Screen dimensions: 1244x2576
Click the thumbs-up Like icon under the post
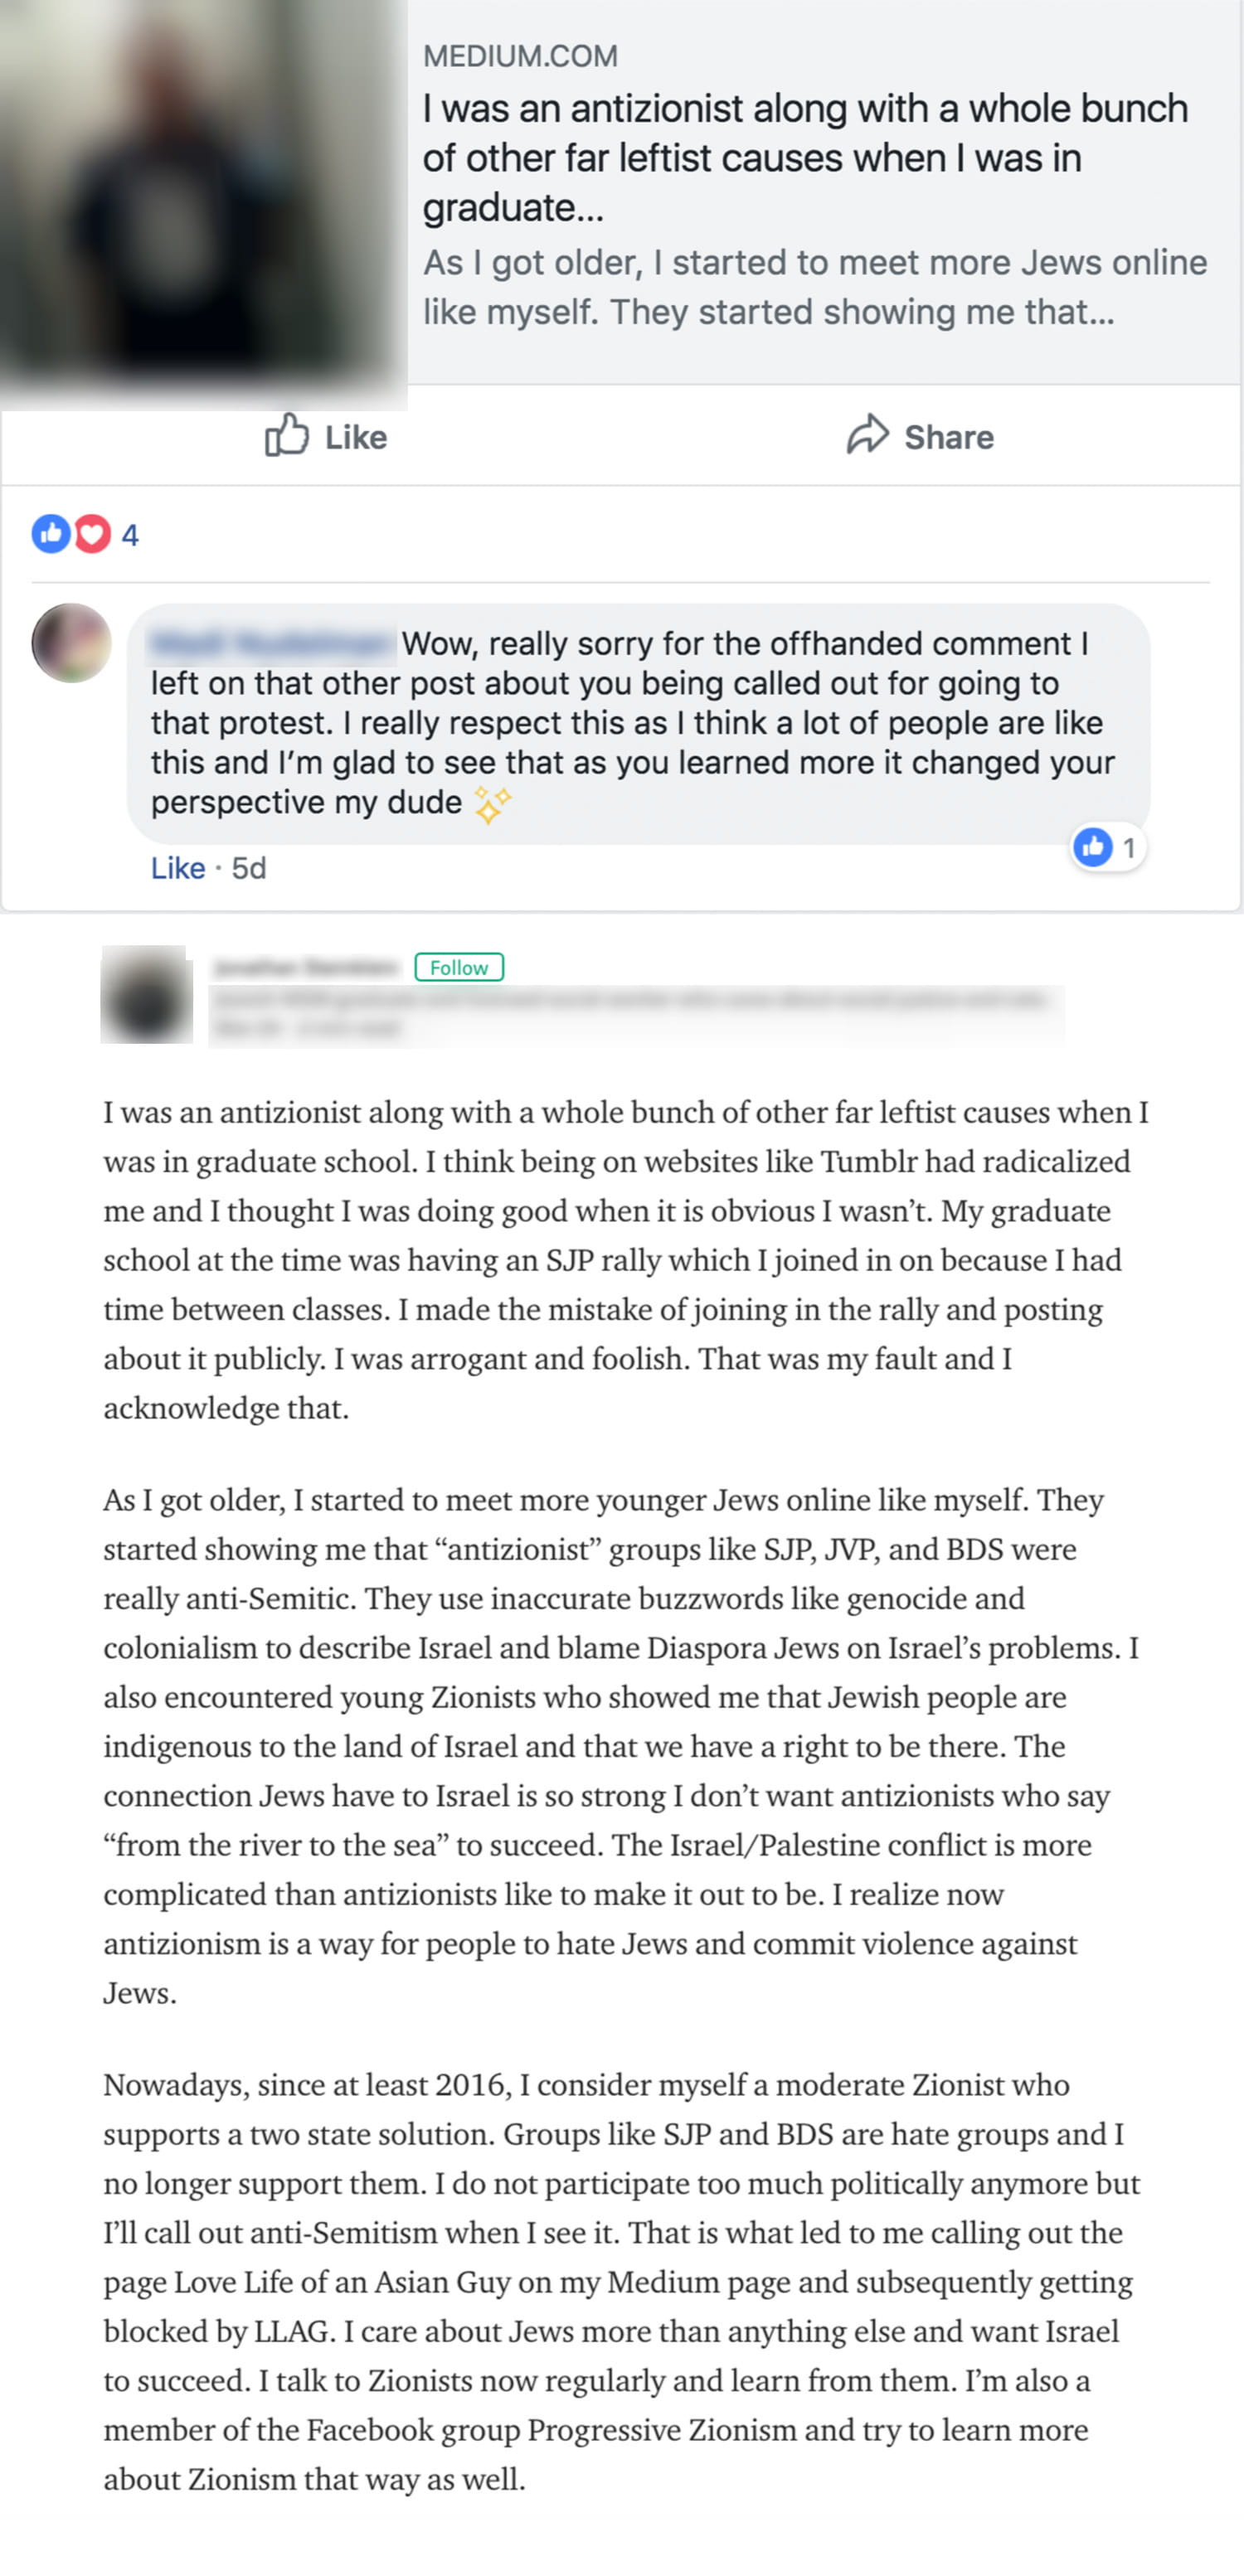coord(287,435)
